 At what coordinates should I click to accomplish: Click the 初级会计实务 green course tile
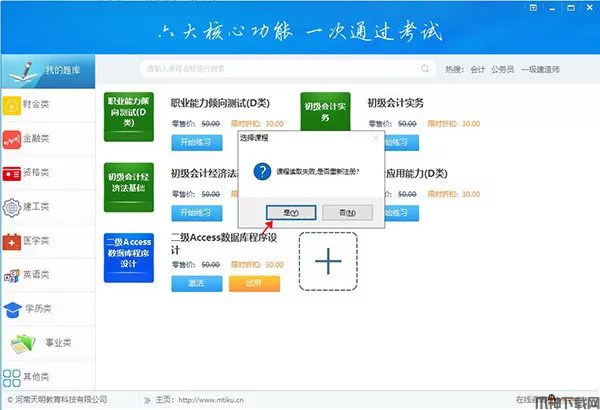(325, 111)
